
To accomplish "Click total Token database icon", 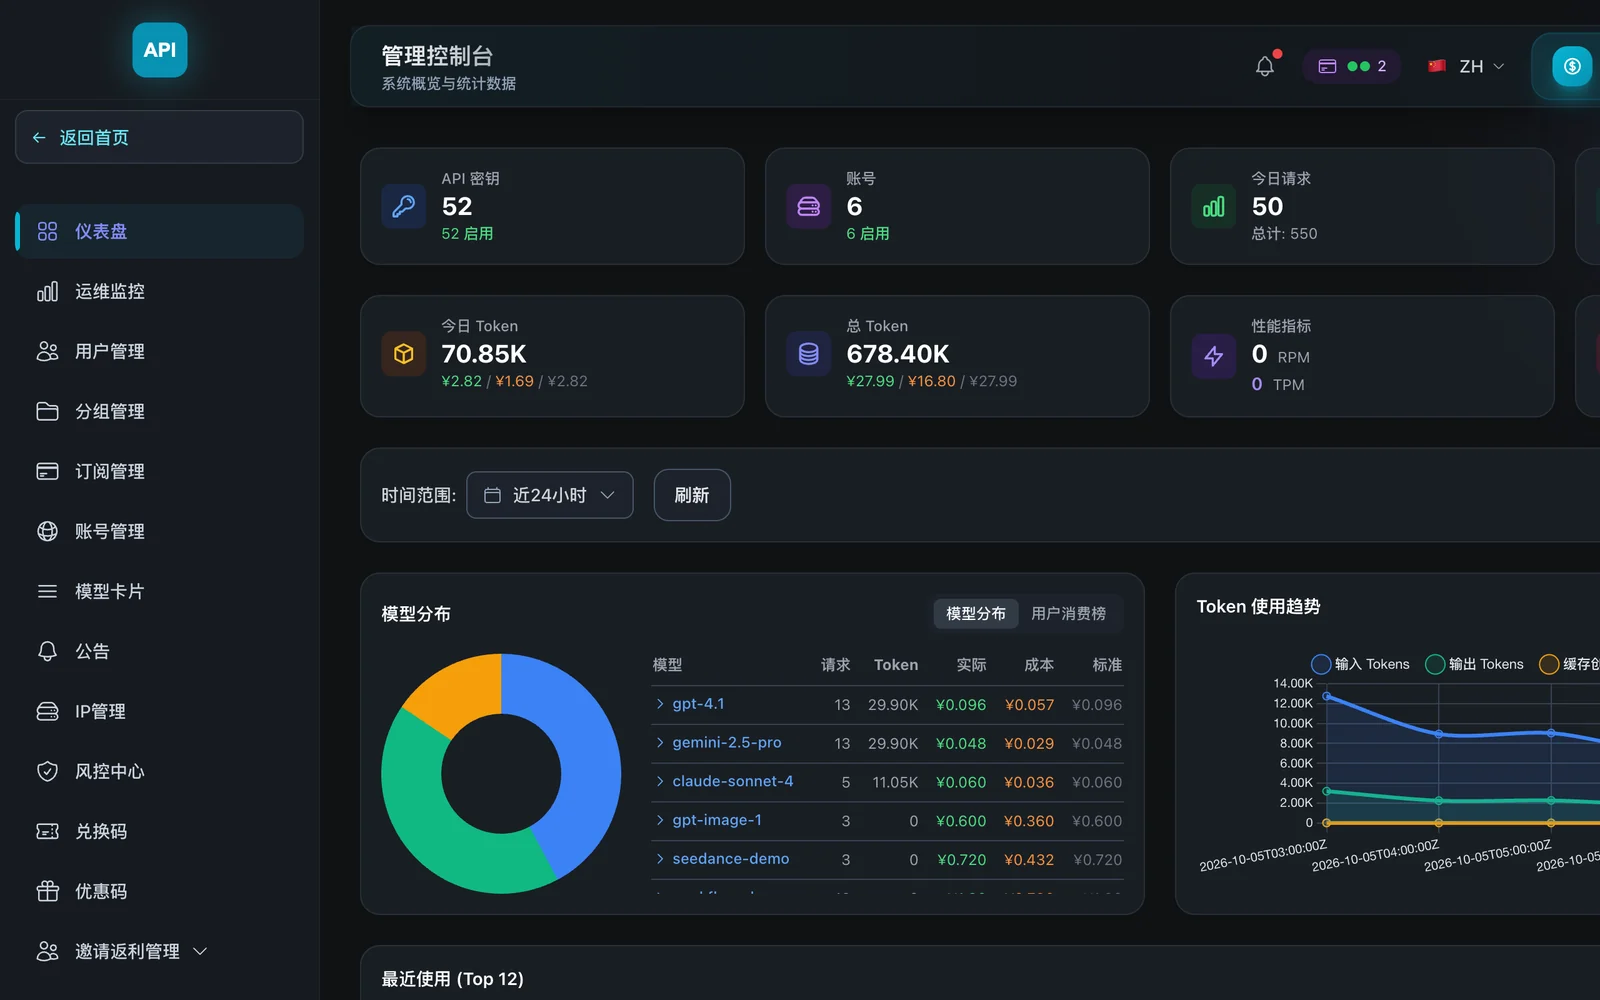I will tap(809, 354).
